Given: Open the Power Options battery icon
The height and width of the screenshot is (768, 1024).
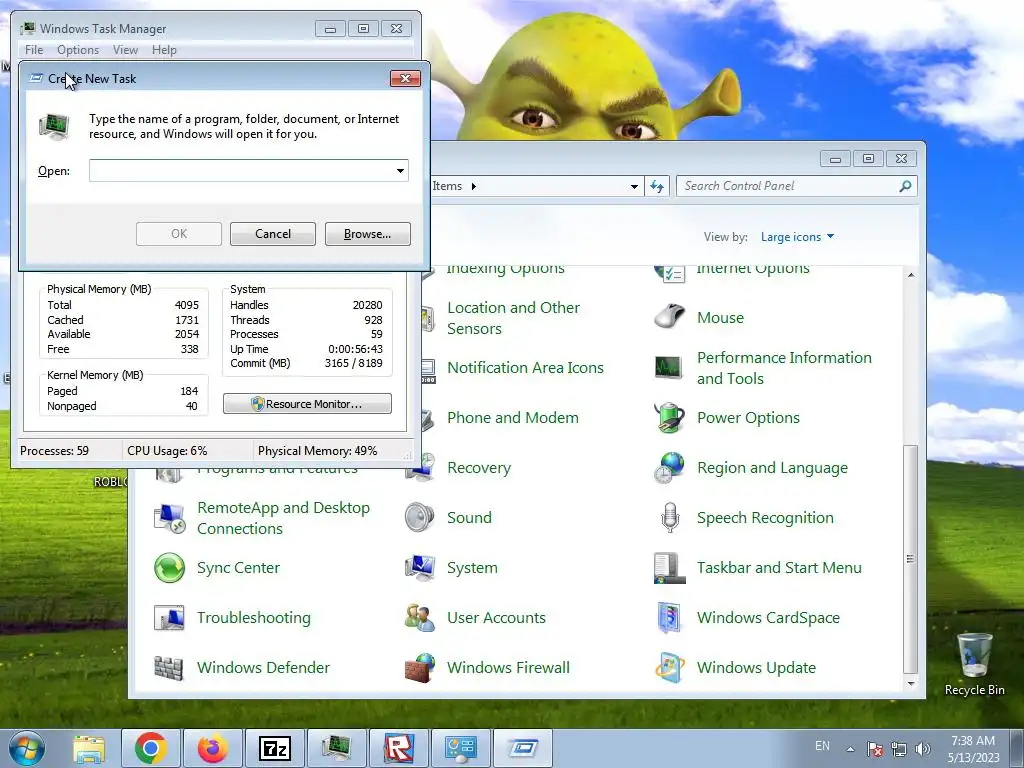Looking at the screenshot, I should click(x=669, y=418).
